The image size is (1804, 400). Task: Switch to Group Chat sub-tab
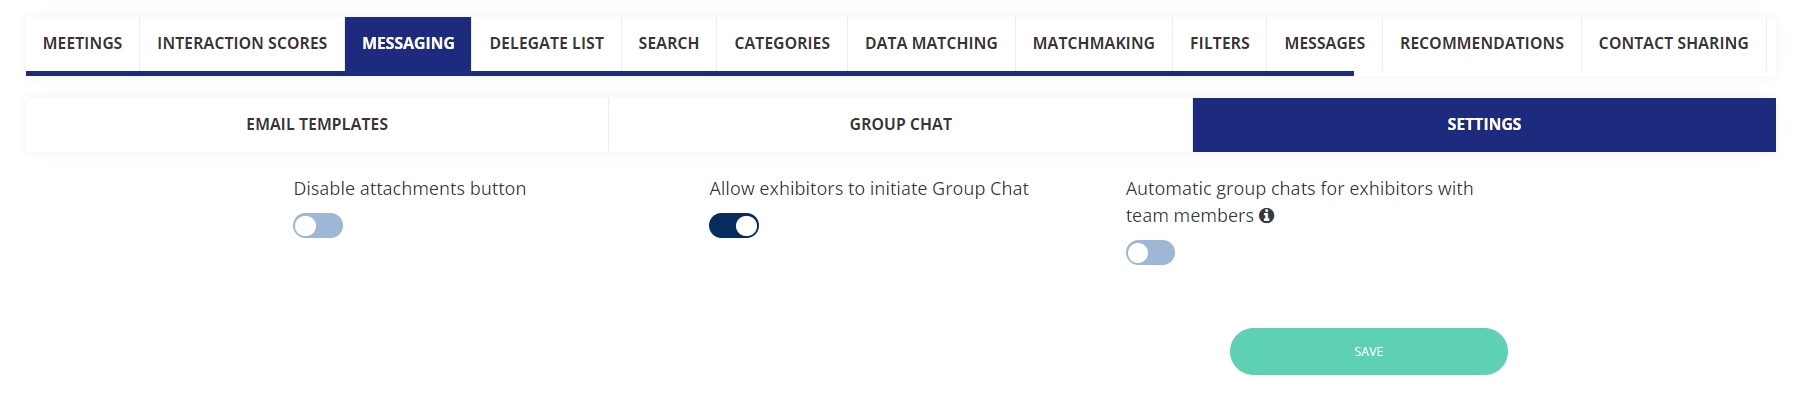click(x=900, y=125)
